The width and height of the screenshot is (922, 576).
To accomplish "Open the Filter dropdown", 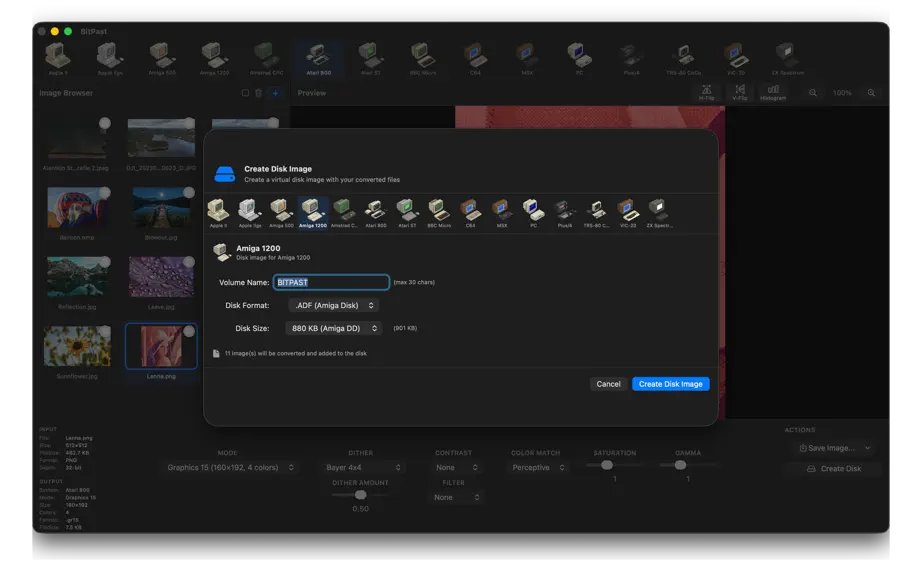I will click(456, 498).
